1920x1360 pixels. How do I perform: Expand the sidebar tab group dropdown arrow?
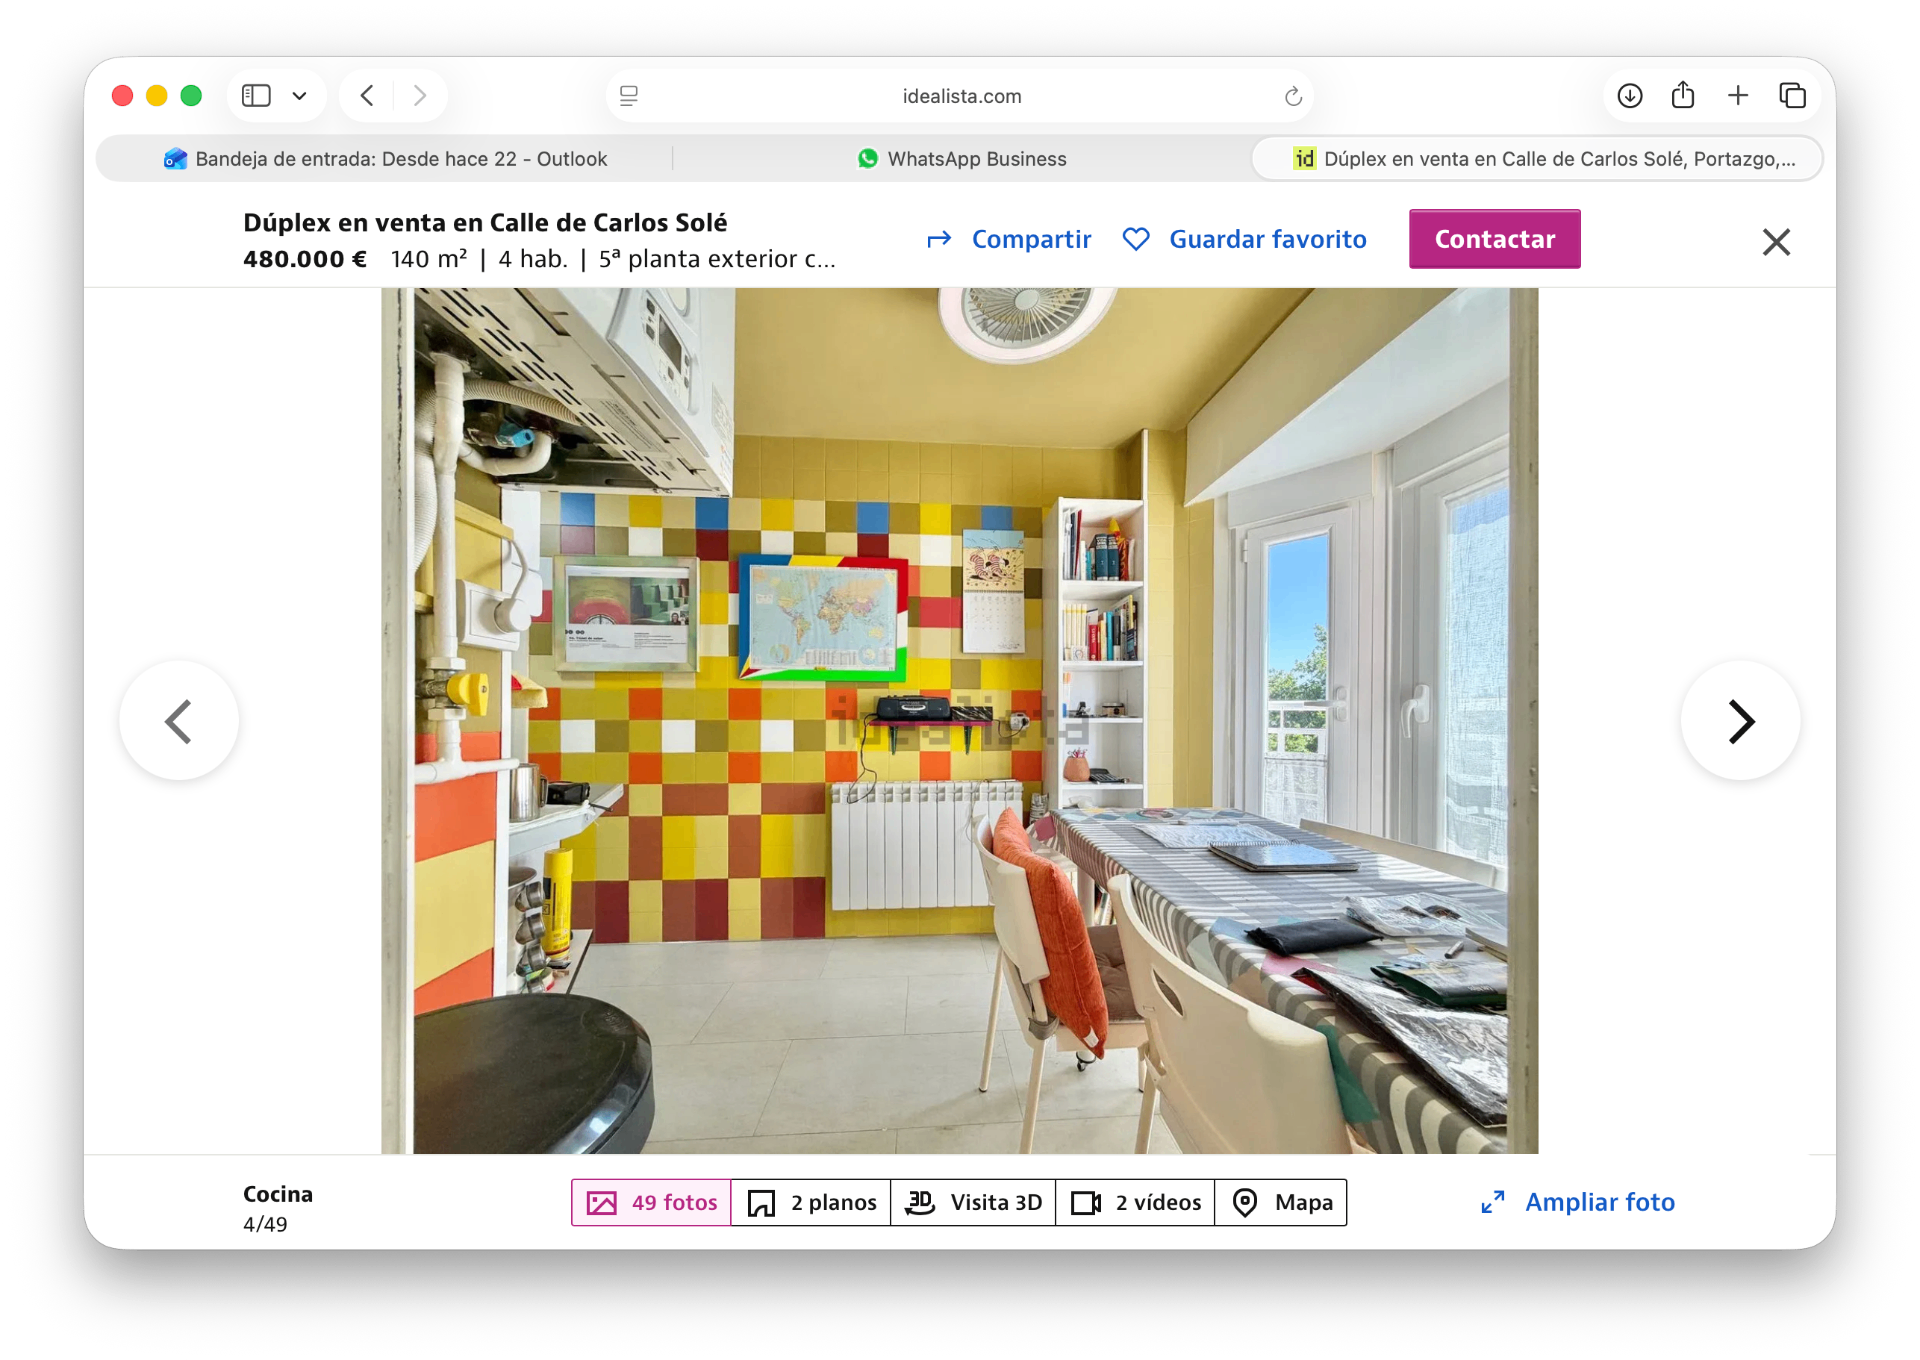pyautogui.click(x=299, y=96)
